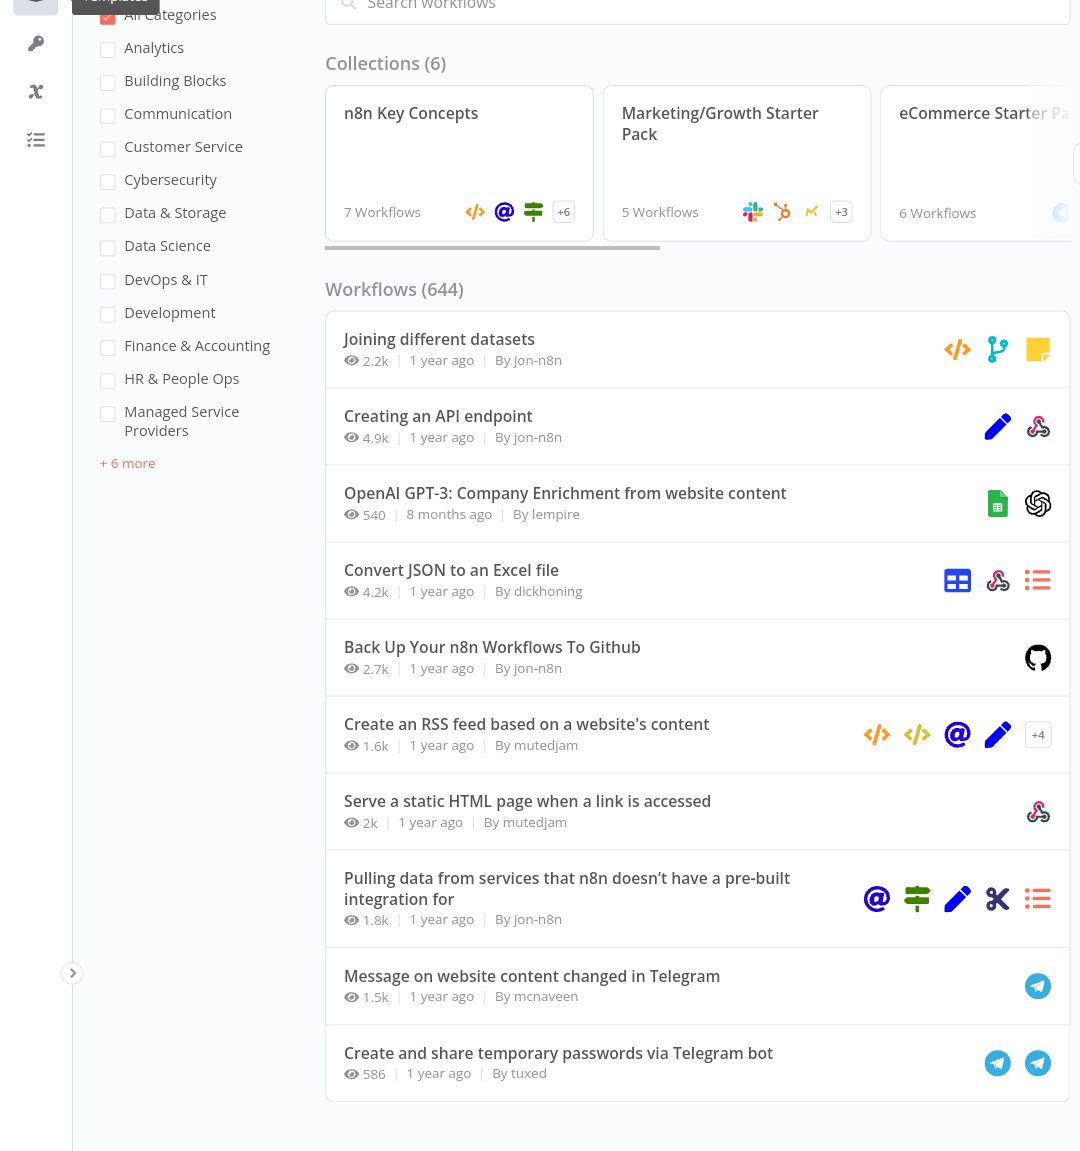Click the collections horizontal scrollbar
The height and width of the screenshot is (1151, 1080).
(493, 248)
